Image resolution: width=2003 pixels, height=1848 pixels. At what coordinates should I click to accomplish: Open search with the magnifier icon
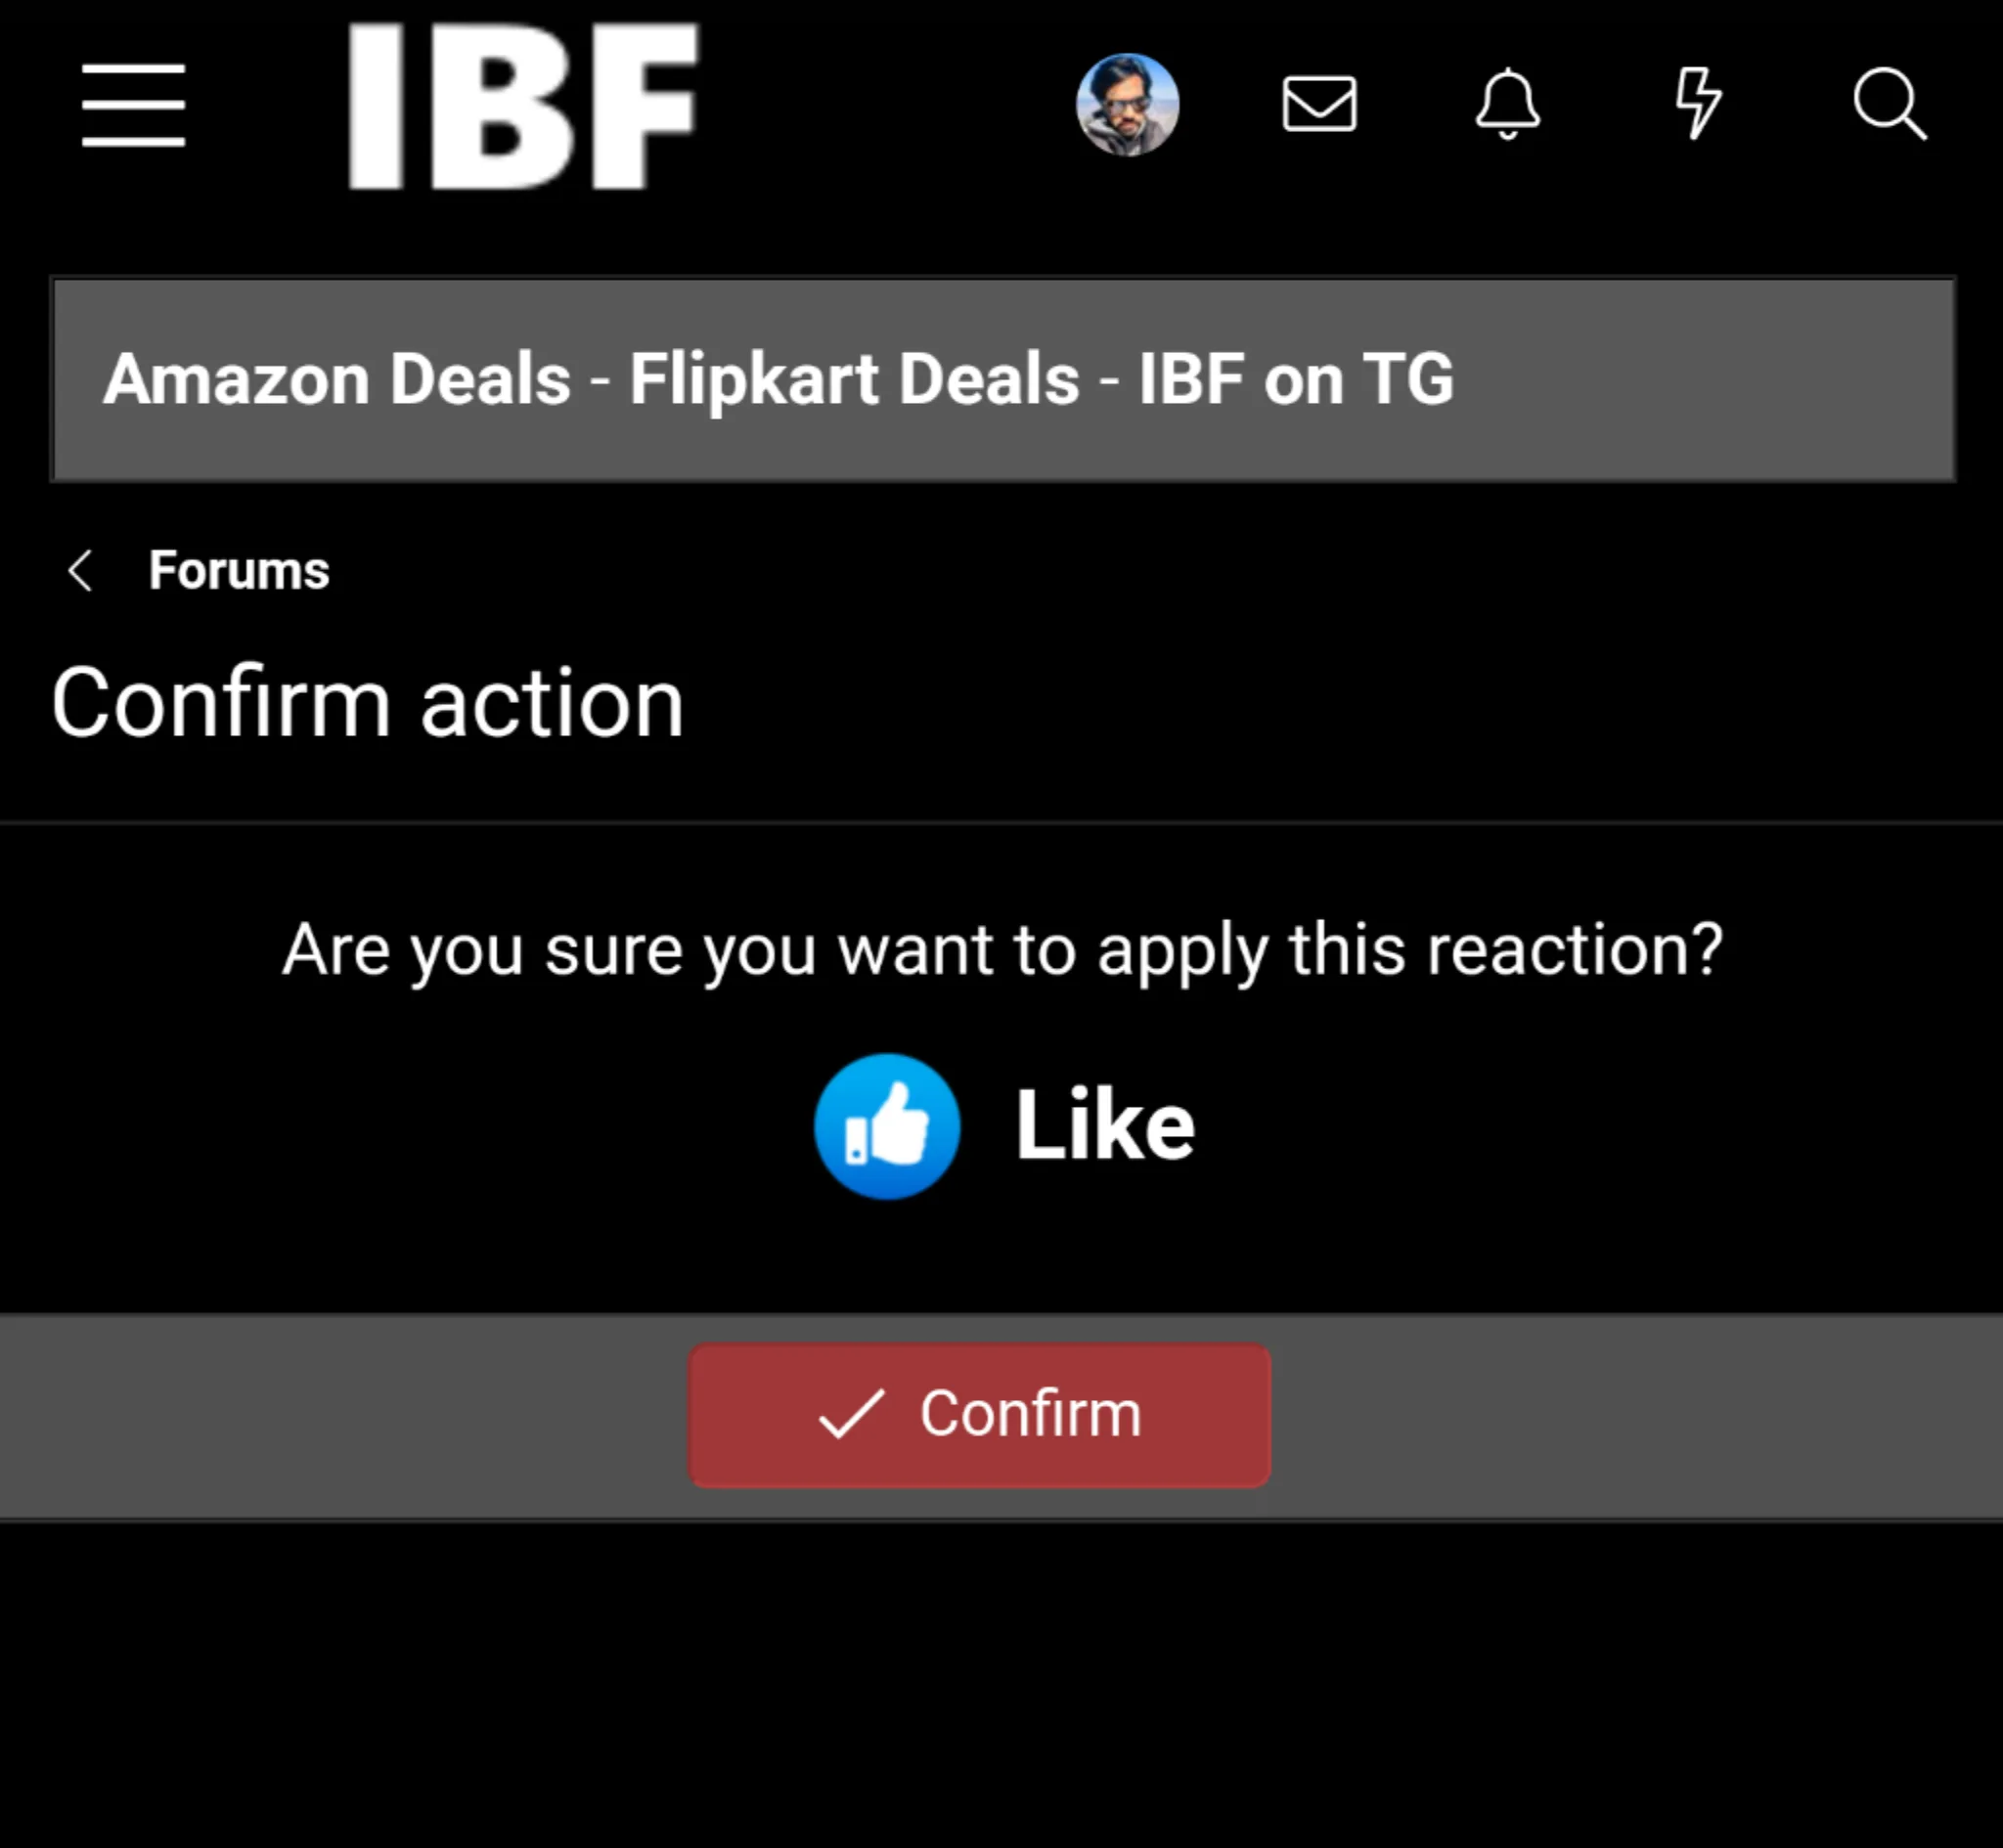[1889, 104]
